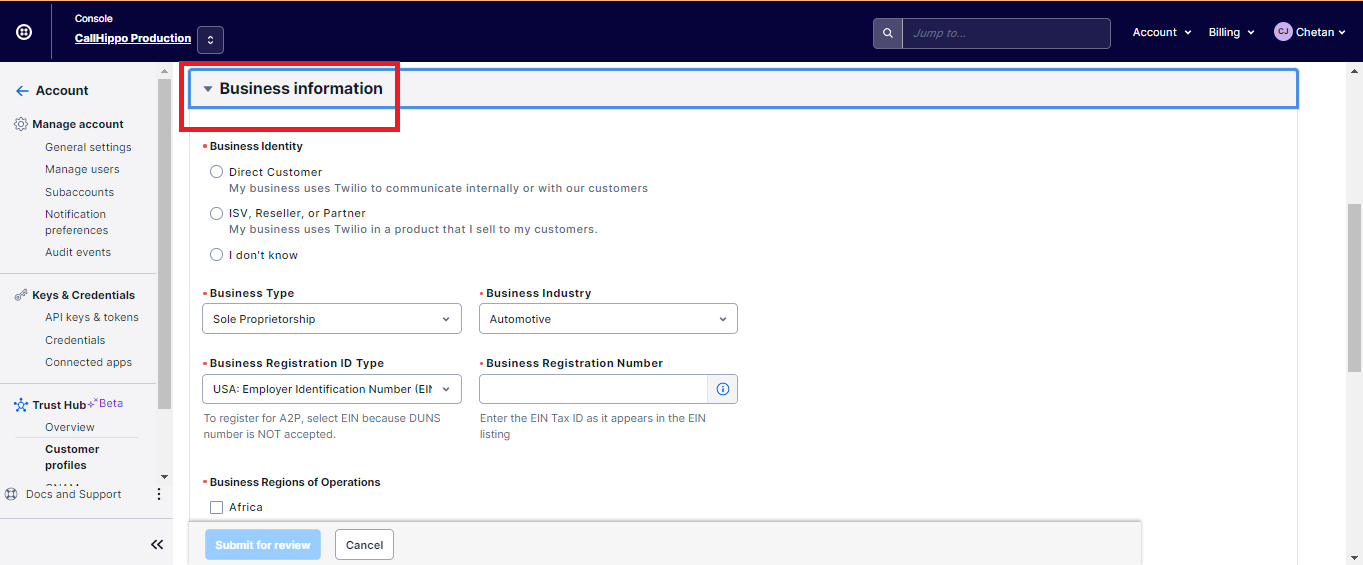Click the CallHippo Production account link
This screenshot has width=1363, height=565.
point(133,38)
